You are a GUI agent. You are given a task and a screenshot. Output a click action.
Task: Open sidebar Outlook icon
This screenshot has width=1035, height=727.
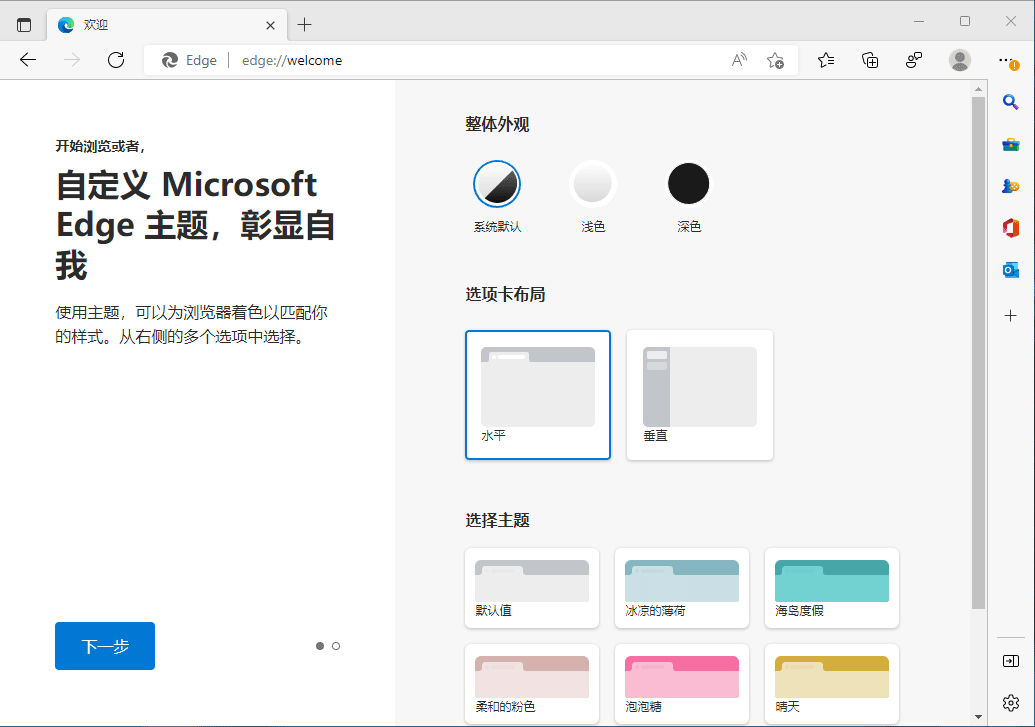point(1010,270)
